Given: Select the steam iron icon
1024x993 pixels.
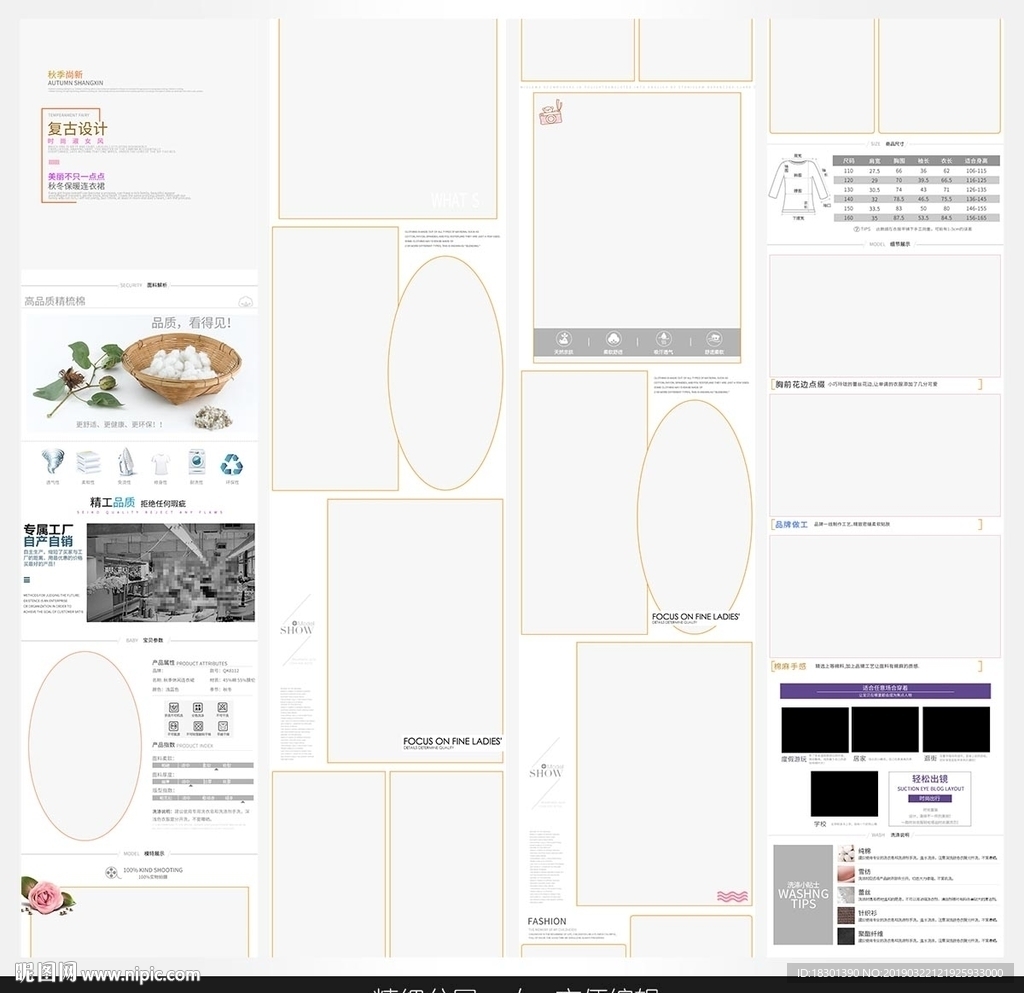Looking at the screenshot, I should coord(124,462).
